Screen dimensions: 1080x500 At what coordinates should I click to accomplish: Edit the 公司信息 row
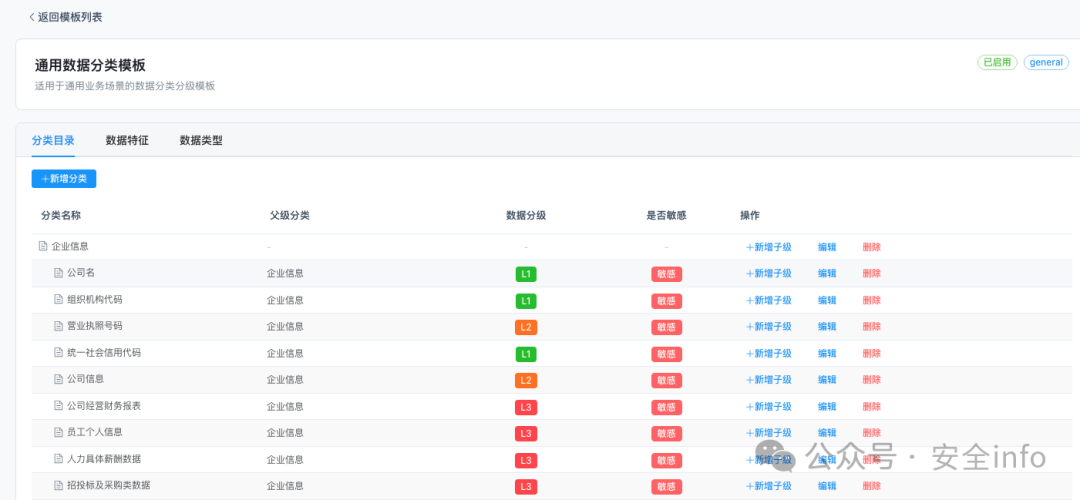(x=827, y=379)
